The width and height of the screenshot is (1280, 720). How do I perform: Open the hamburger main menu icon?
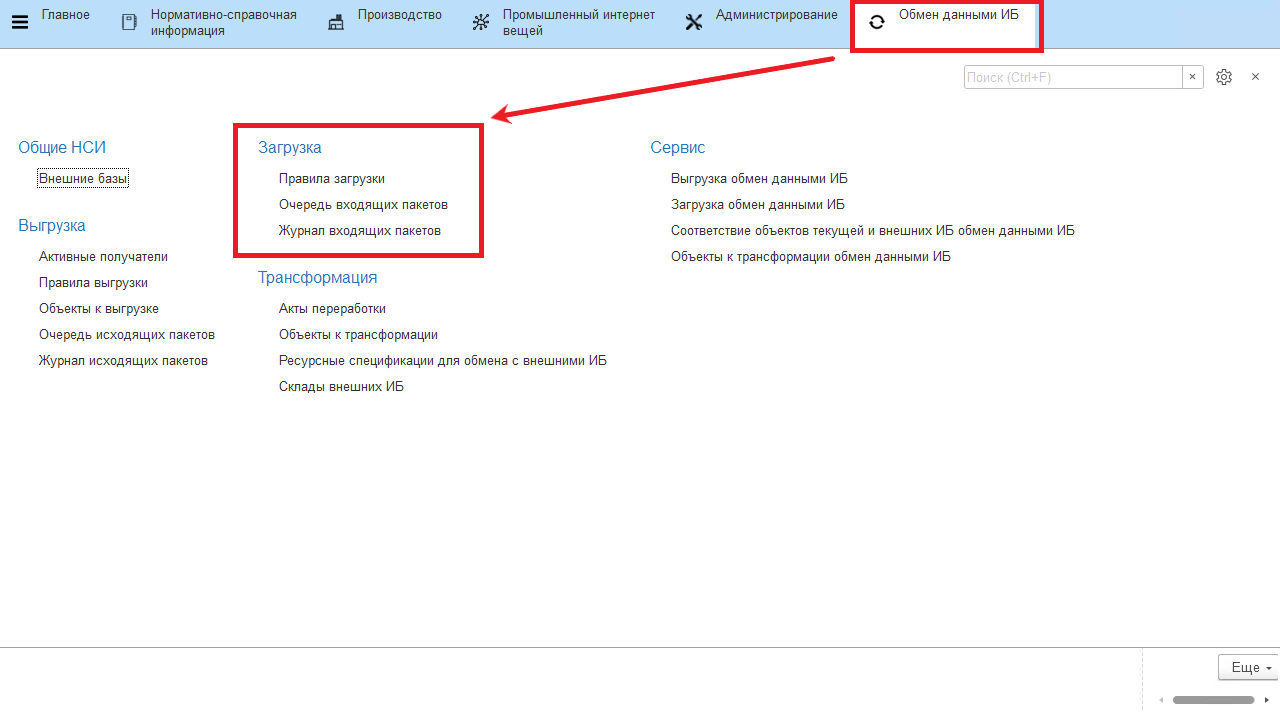point(19,23)
